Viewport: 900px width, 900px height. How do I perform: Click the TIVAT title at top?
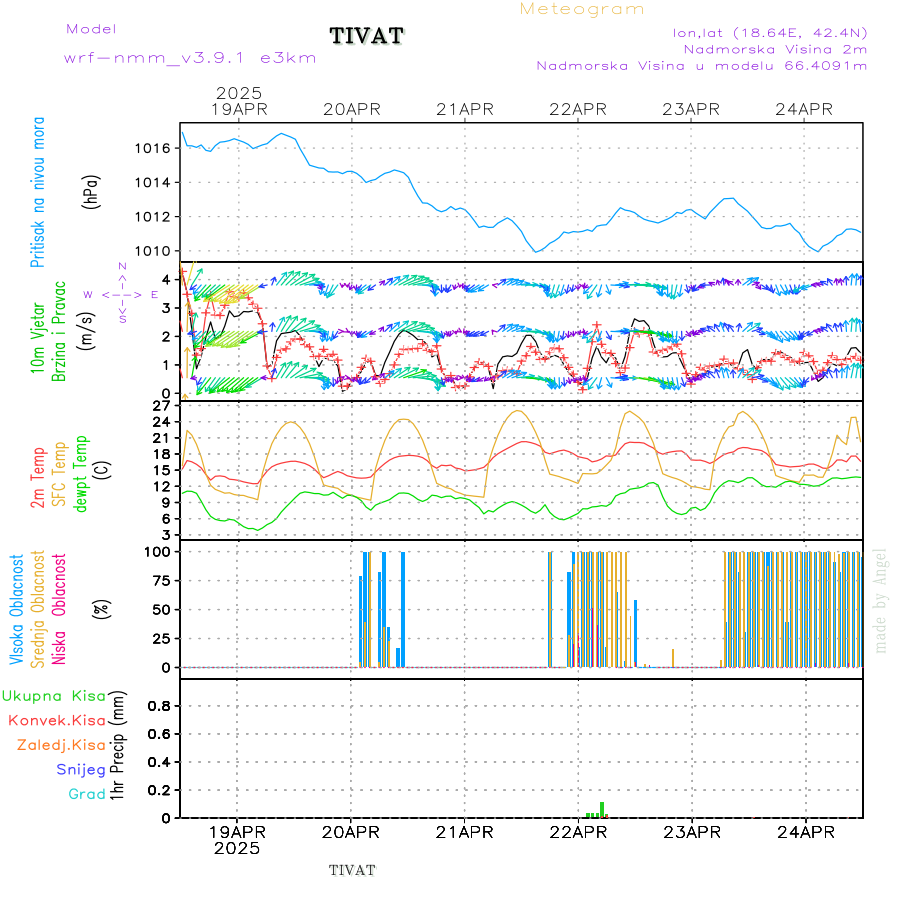(x=367, y=37)
